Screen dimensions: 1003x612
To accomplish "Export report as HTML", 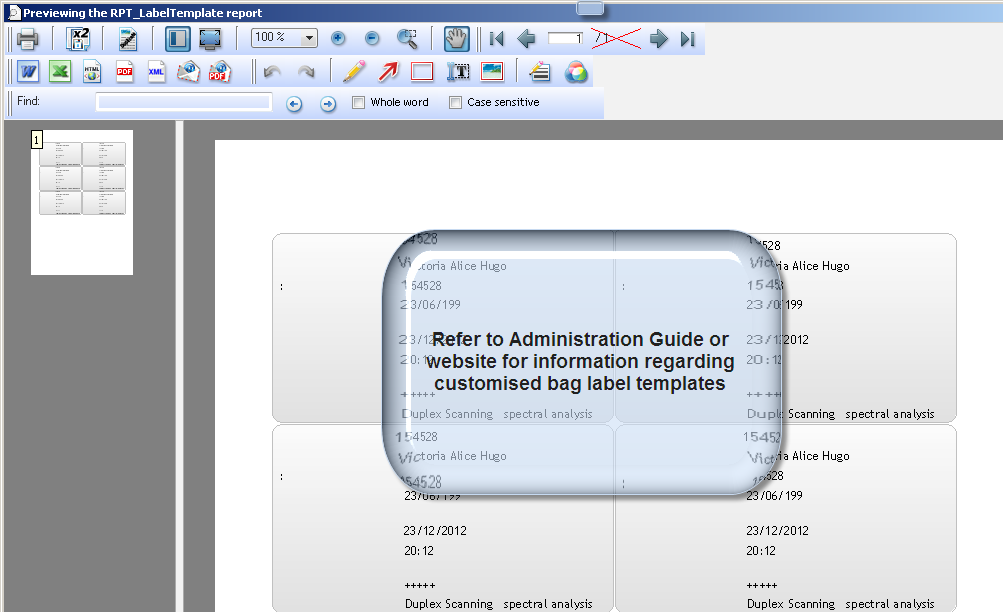I will pyautogui.click(x=92, y=72).
